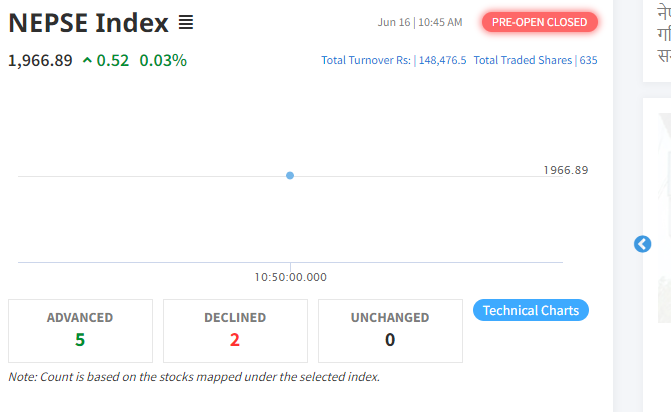Click the Nepali news text in sidebar
Screen dimensions: 671x412
[x=664, y=33]
